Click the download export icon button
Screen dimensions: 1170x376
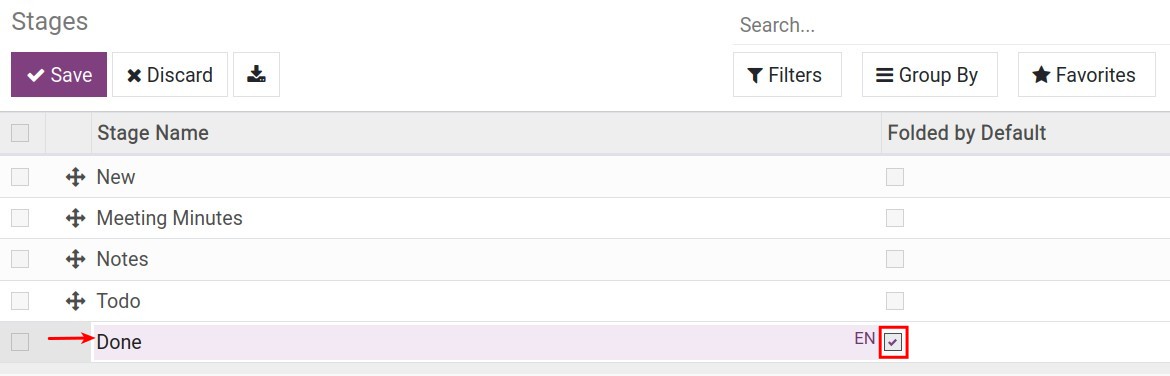point(256,75)
